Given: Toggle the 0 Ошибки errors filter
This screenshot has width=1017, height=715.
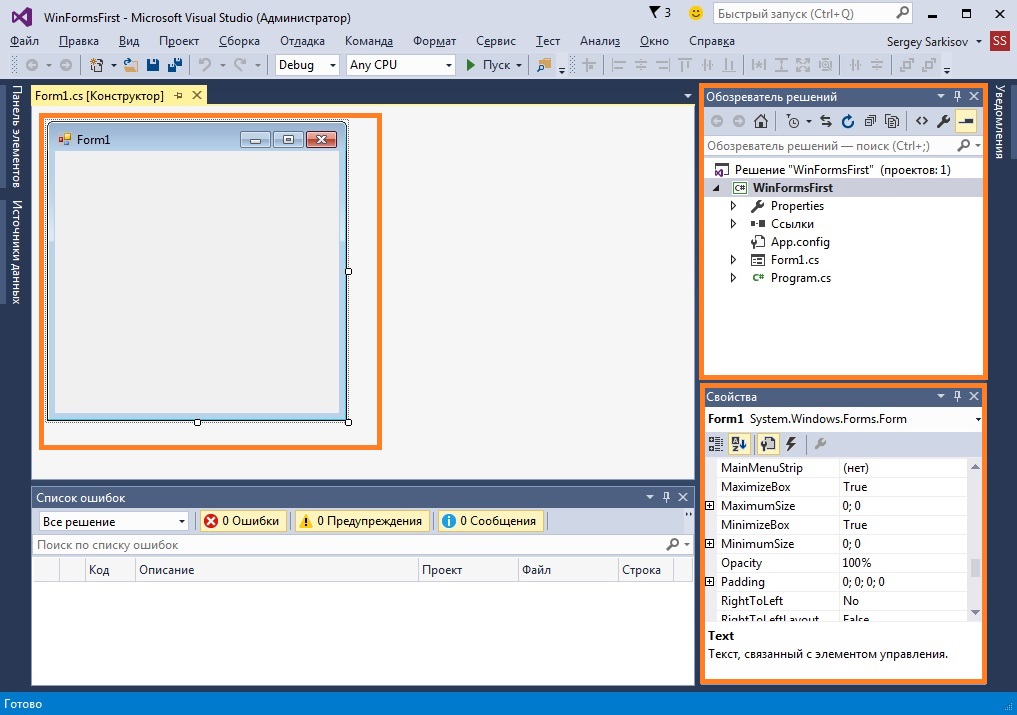Looking at the screenshot, I should pyautogui.click(x=243, y=521).
